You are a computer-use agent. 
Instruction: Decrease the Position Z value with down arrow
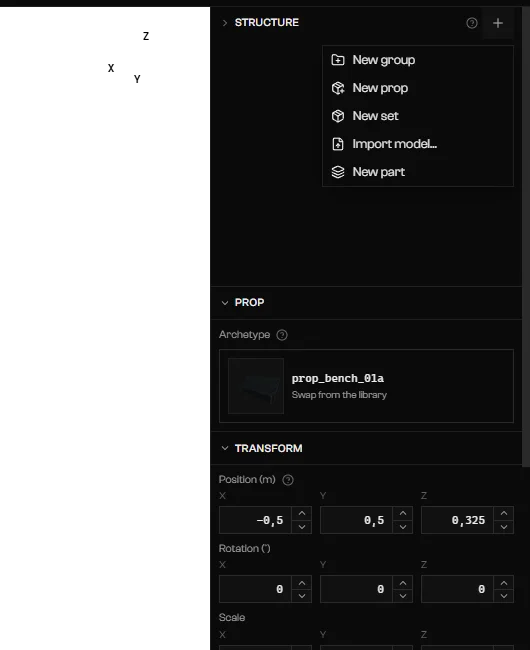[504, 527]
